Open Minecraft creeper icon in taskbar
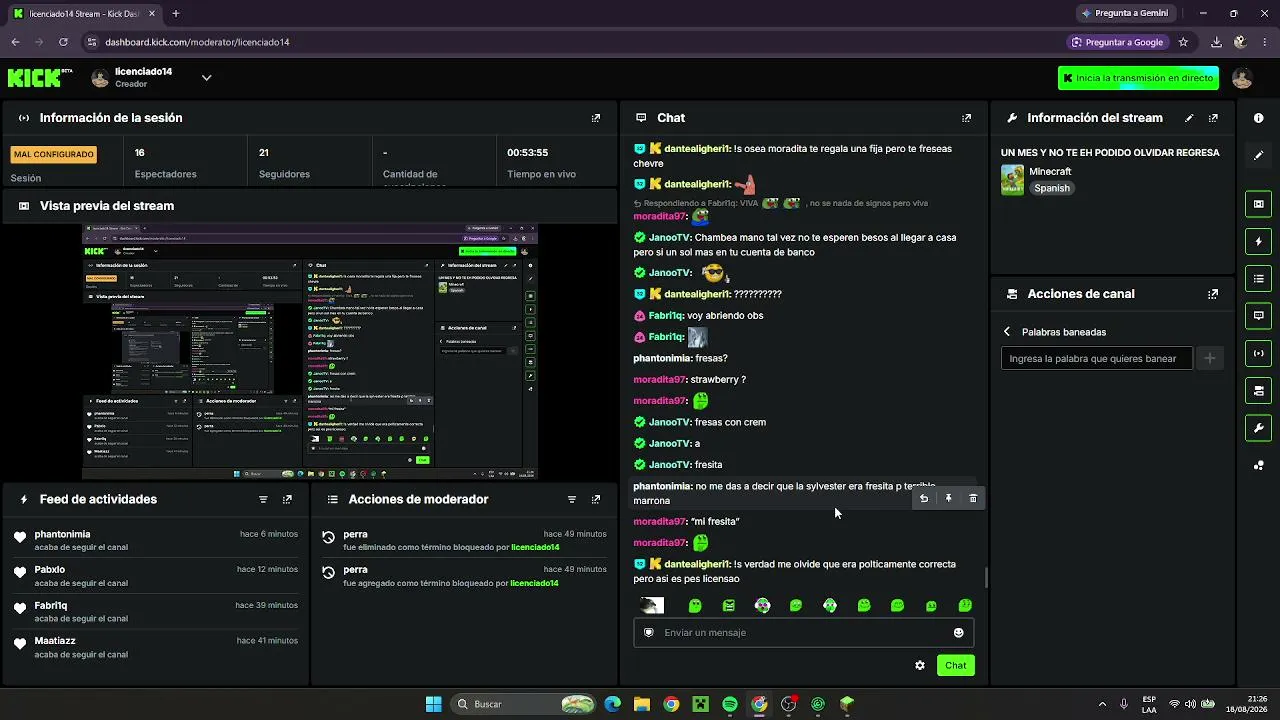This screenshot has width=1280, height=720. [701, 704]
